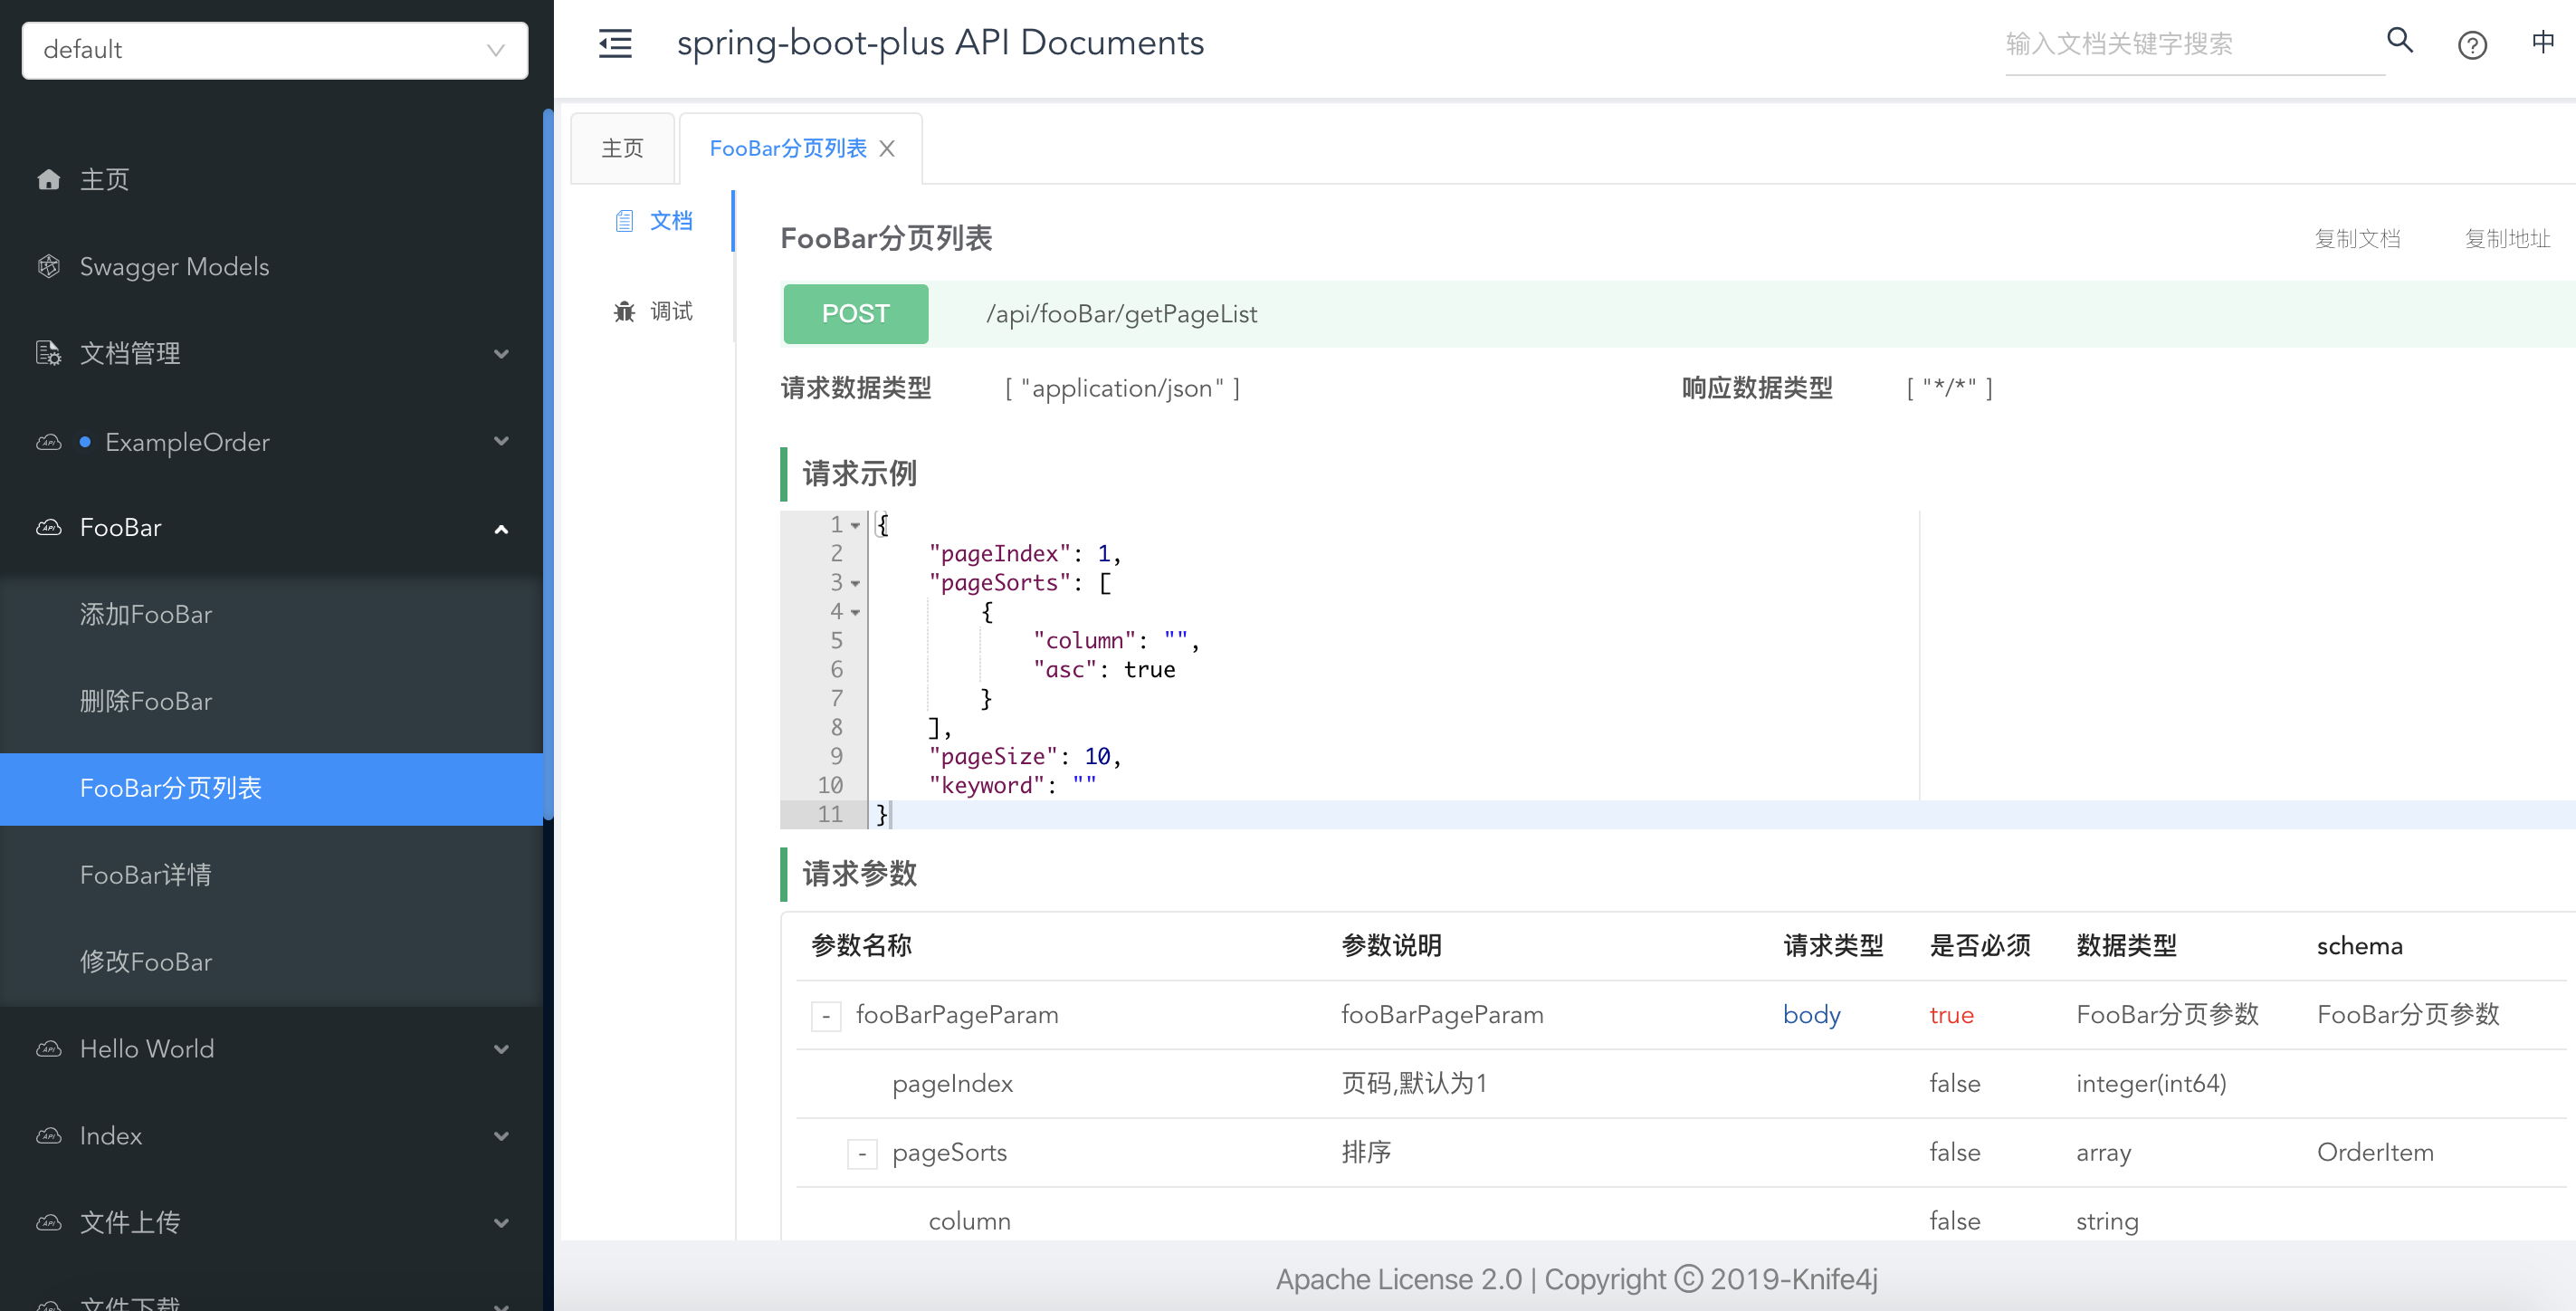Click the 复制地址 link

point(2507,238)
